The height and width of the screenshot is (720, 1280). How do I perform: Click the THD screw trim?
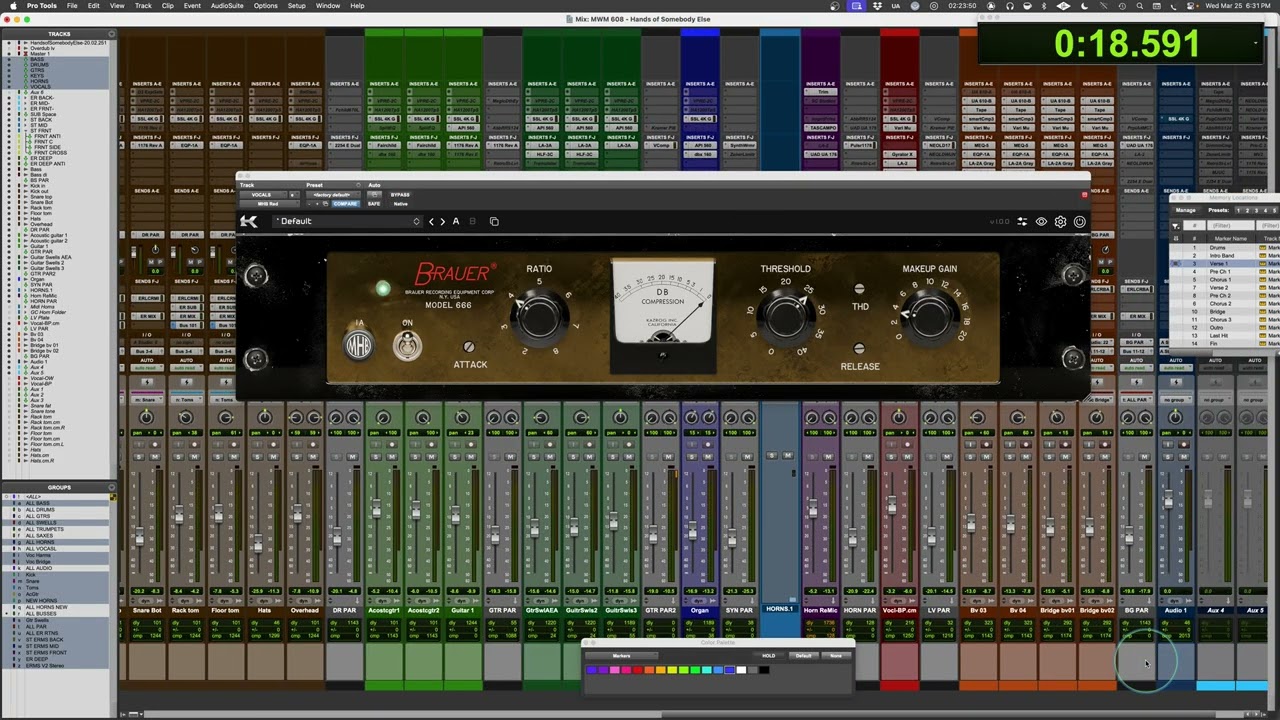(859, 289)
